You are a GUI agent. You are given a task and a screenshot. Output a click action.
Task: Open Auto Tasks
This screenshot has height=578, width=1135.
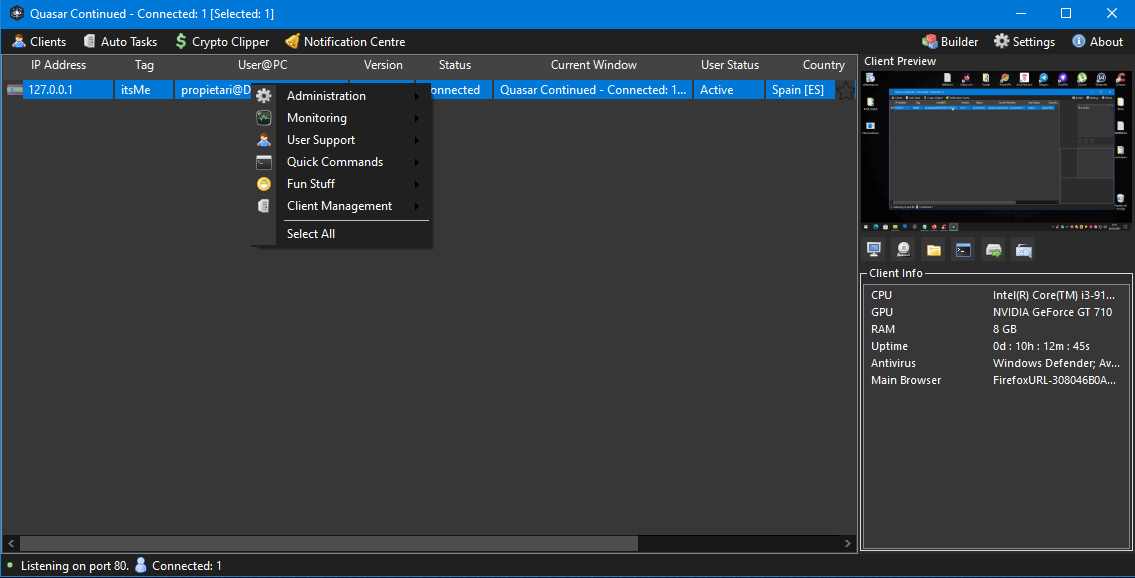tap(119, 42)
